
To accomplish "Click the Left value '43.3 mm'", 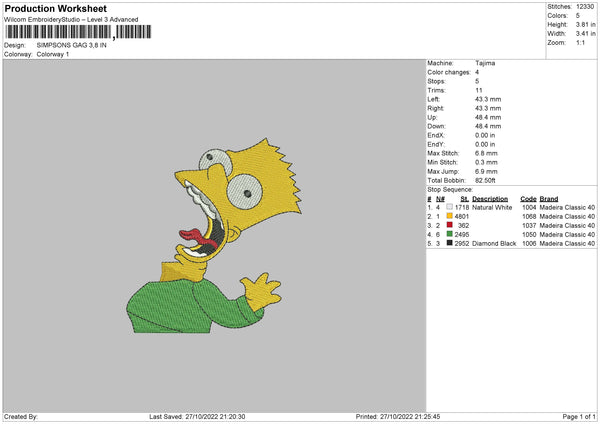I will click(488, 99).
